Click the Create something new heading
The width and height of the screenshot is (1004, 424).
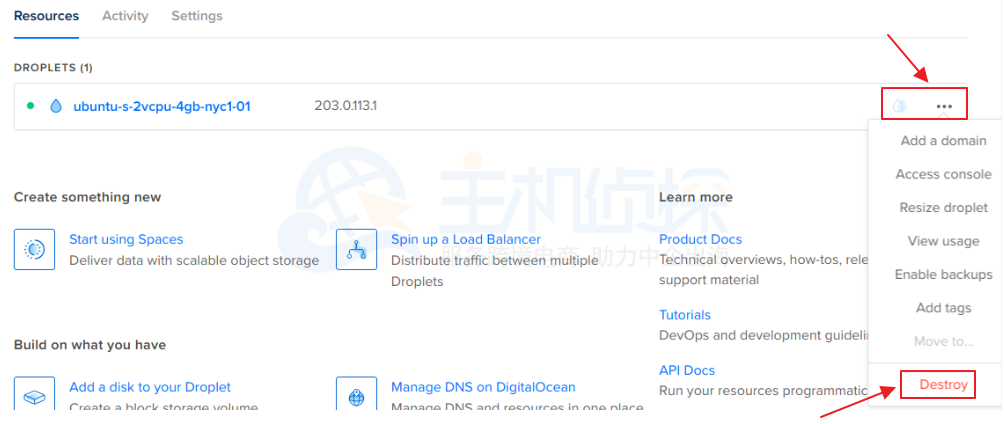click(87, 197)
